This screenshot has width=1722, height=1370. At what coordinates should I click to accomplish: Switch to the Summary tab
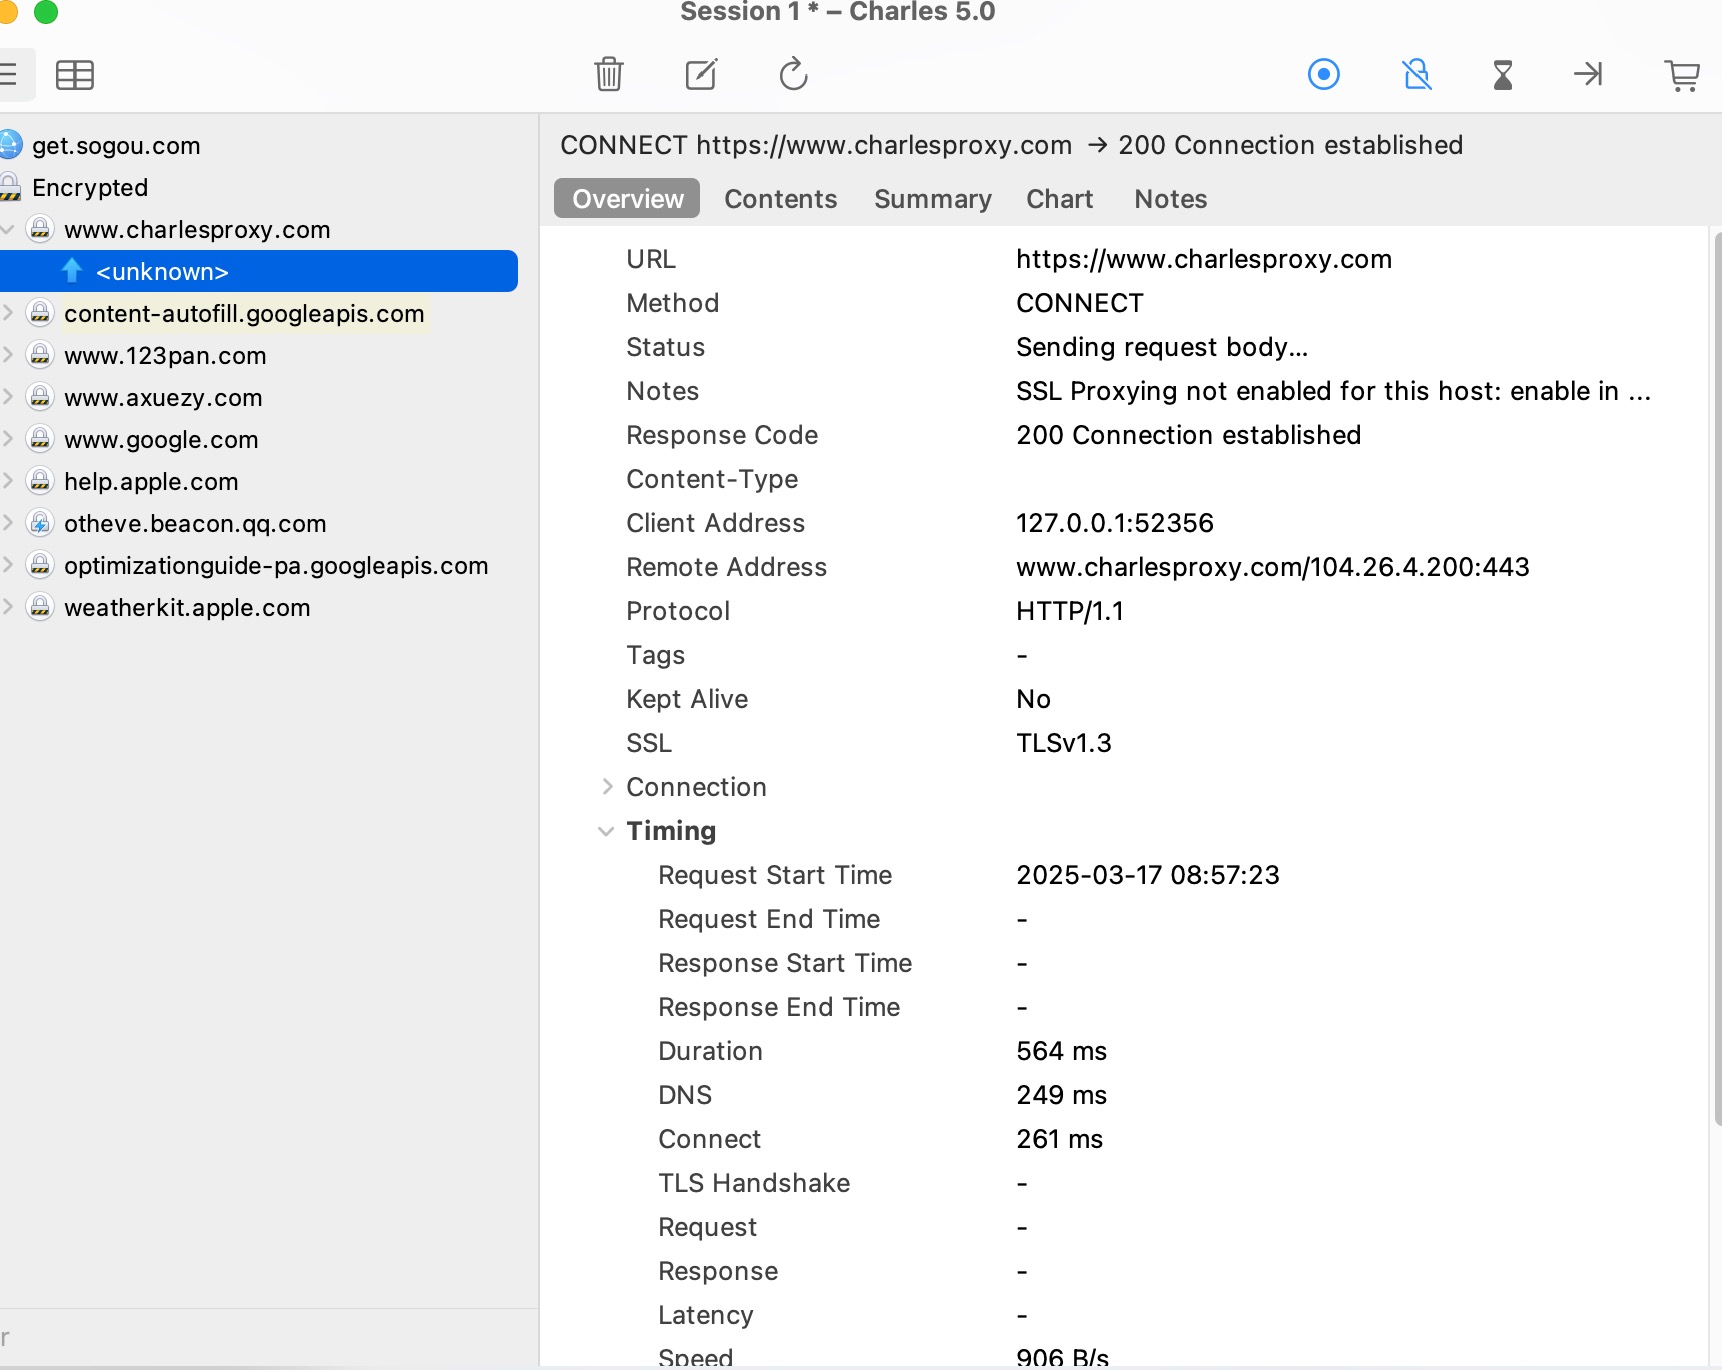pos(932,199)
